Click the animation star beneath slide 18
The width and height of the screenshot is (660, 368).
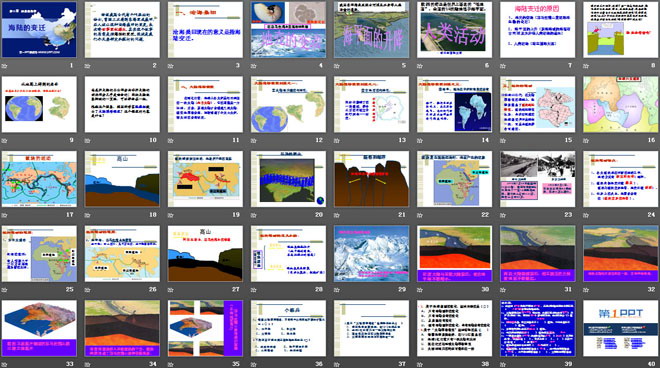tap(88, 215)
